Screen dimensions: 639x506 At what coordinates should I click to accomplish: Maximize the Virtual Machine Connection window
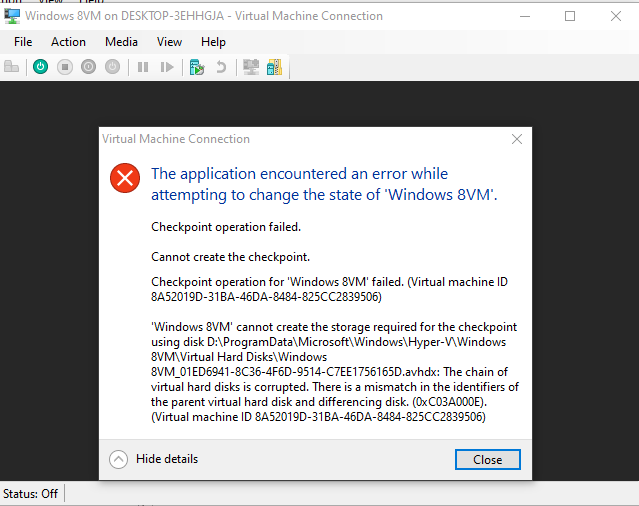[570, 16]
